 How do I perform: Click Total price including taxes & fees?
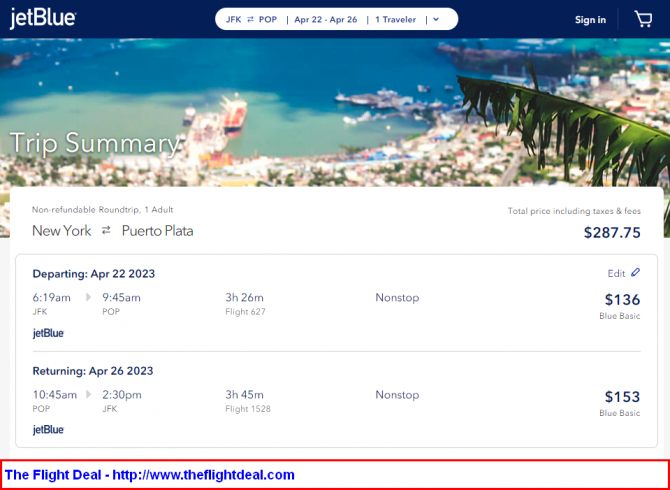point(574,211)
